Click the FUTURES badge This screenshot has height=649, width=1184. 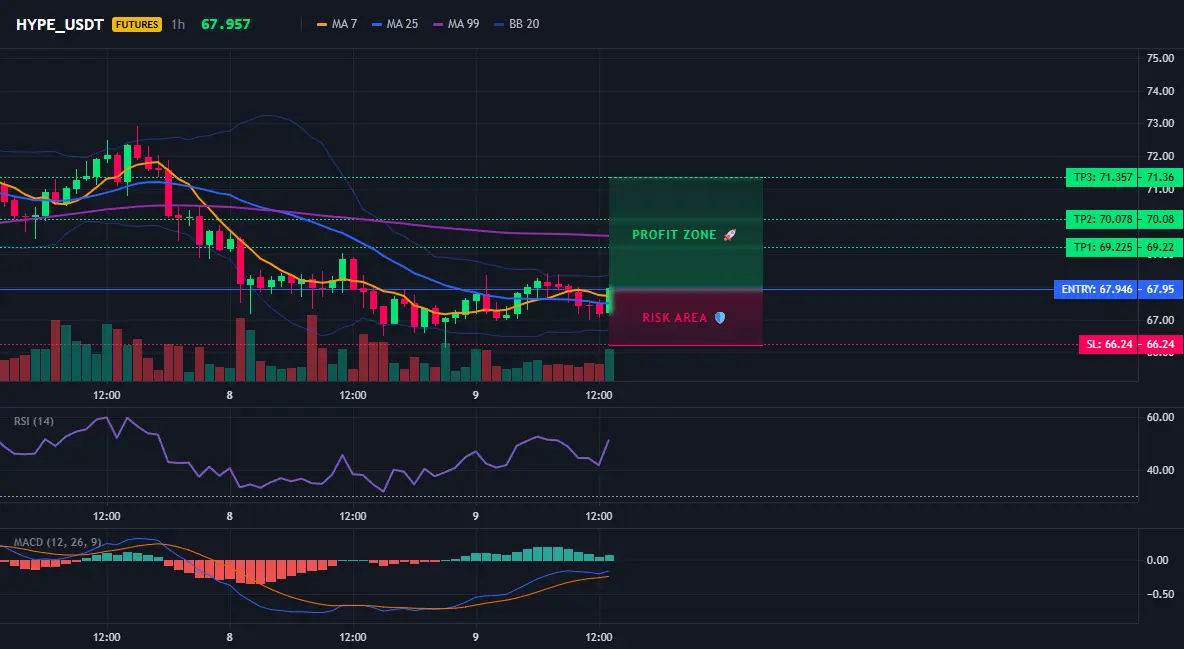pyautogui.click(x=137, y=24)
